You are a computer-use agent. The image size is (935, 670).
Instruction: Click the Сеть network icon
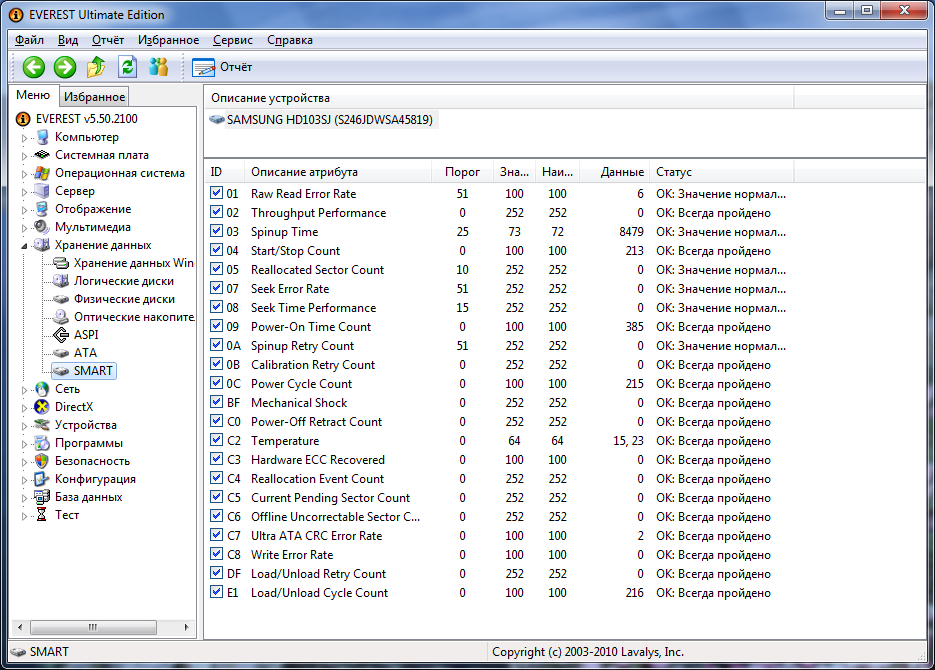42,389
